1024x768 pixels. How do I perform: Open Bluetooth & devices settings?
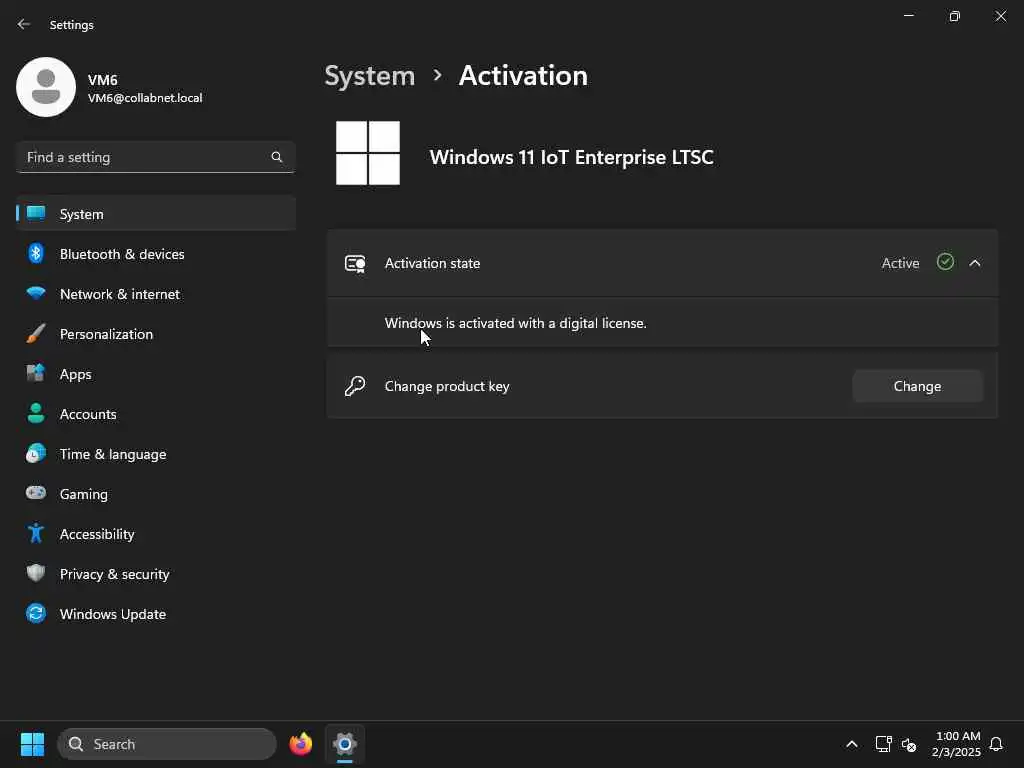156,254
